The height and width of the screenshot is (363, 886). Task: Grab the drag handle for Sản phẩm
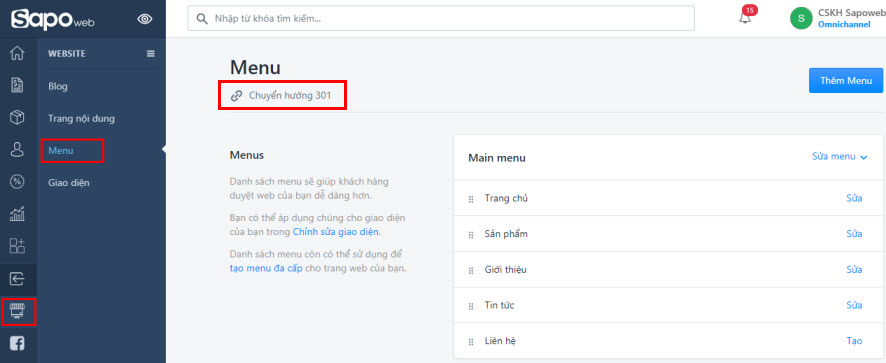471,235
